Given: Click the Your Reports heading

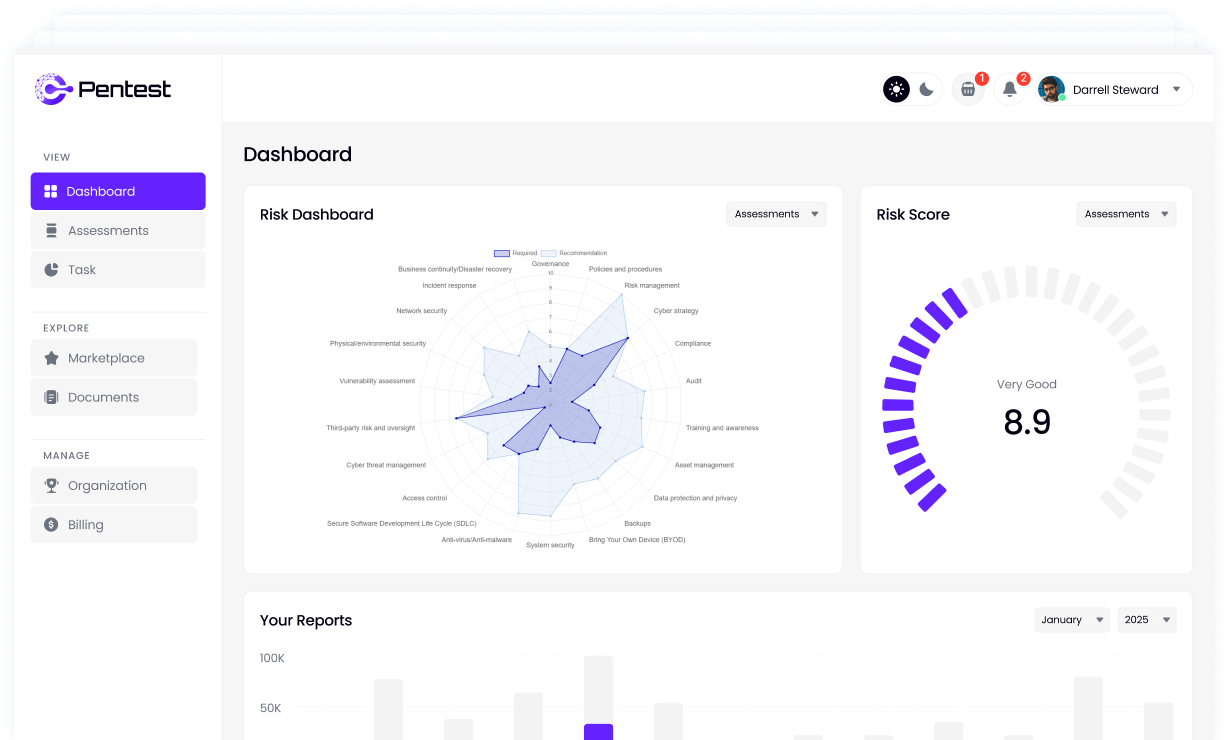Looking at the screenshot, I should (306, 620).
